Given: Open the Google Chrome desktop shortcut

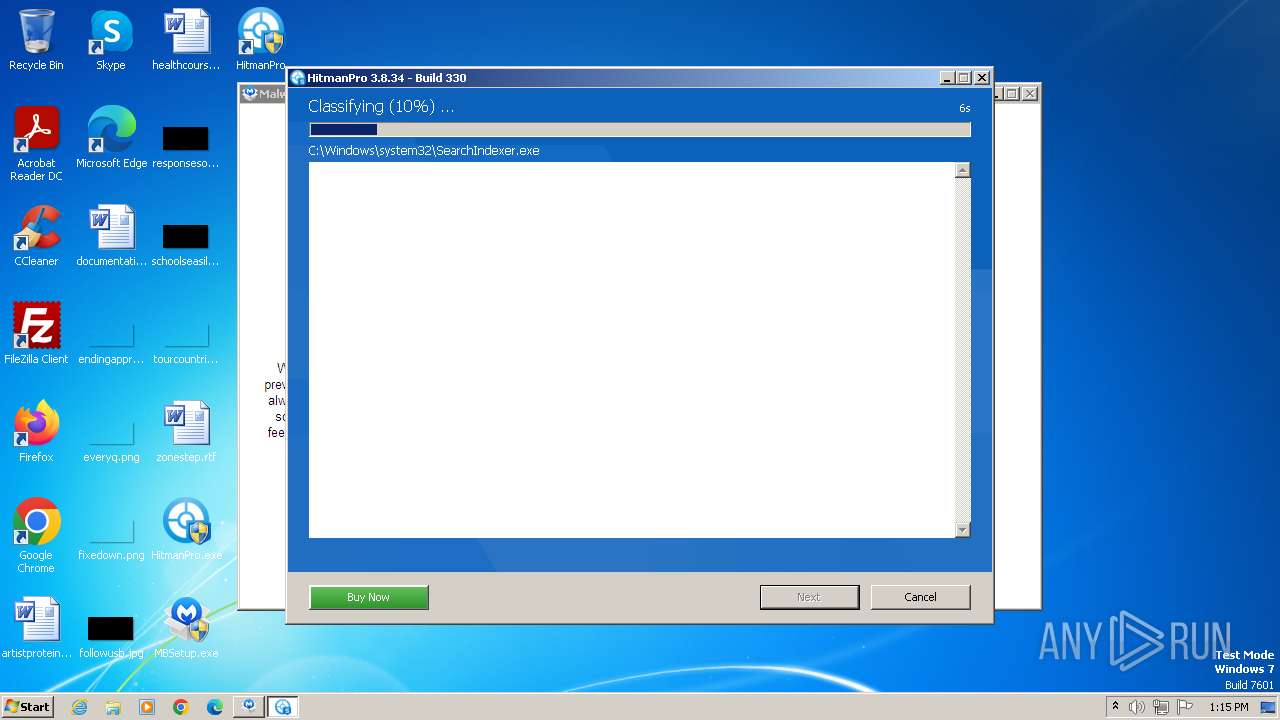Looking at the screenshot, I should pos(36,536).
